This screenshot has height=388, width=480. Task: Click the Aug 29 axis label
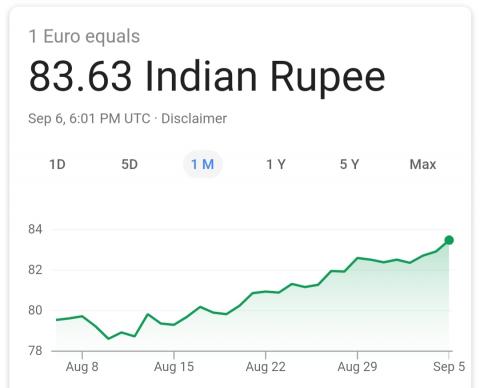coord(357,367)
